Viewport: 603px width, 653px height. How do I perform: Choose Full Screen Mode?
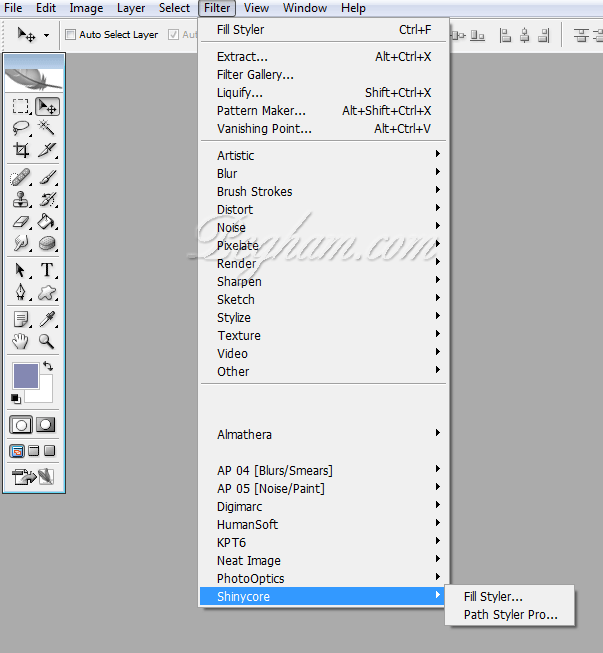coord(50,451)
